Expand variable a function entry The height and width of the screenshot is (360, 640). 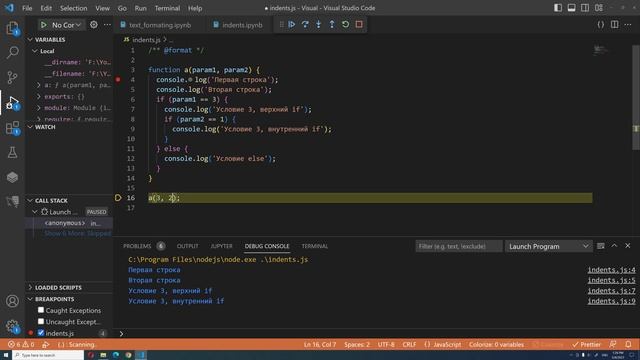[x=38, y=85]
